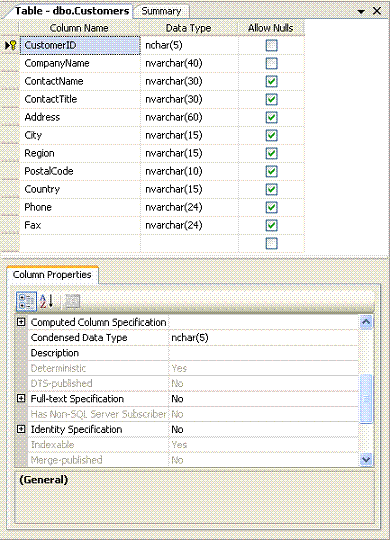Screen dimensions: 390x540
Task: Expand Identity Specification
Action: click(21, 429)
